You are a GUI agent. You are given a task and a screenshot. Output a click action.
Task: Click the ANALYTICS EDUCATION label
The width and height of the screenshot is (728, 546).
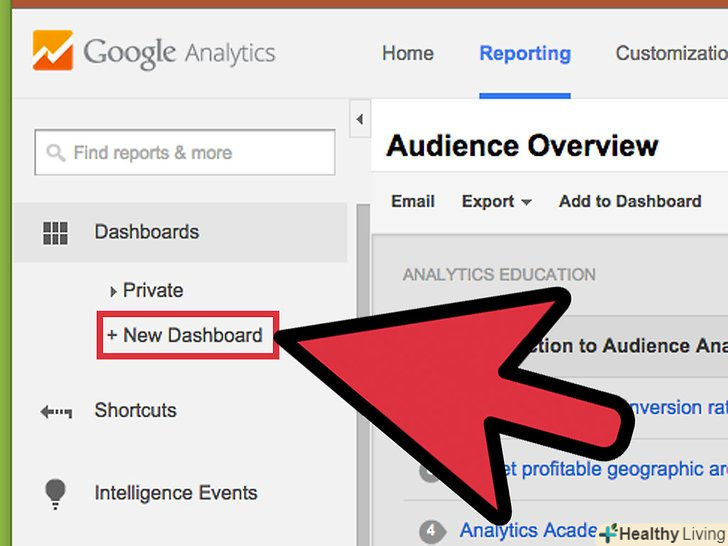click(x=499, y=274)
